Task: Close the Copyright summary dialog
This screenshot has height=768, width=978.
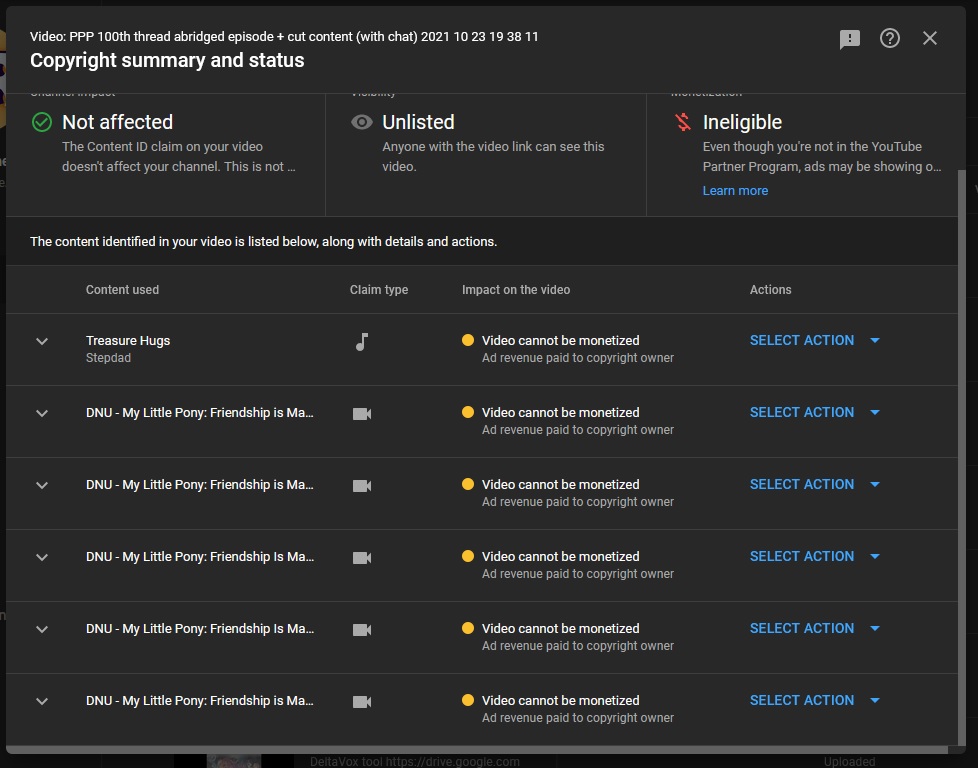Action: 930,38
